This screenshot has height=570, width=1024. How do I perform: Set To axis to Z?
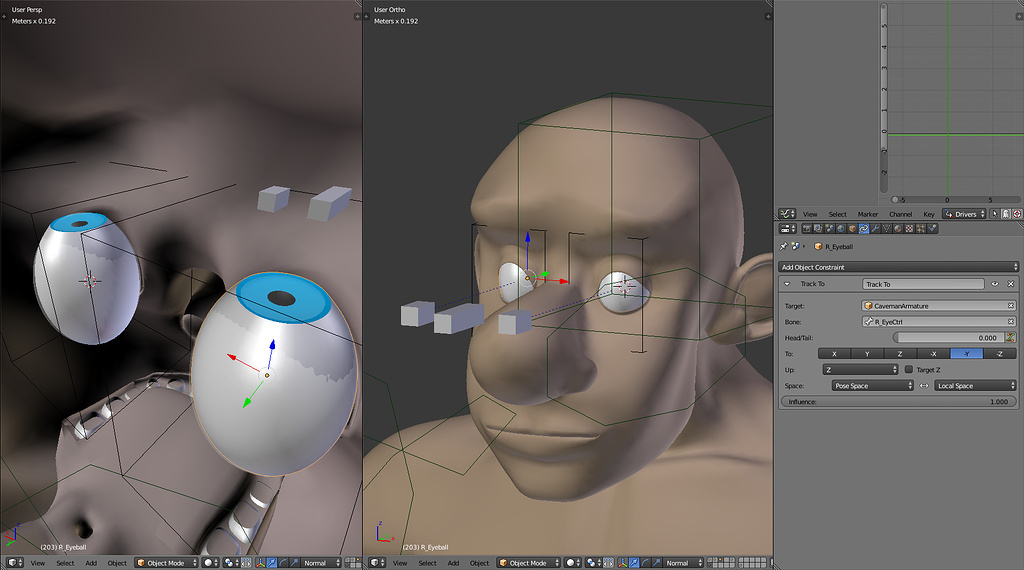[x=900, y=354]
